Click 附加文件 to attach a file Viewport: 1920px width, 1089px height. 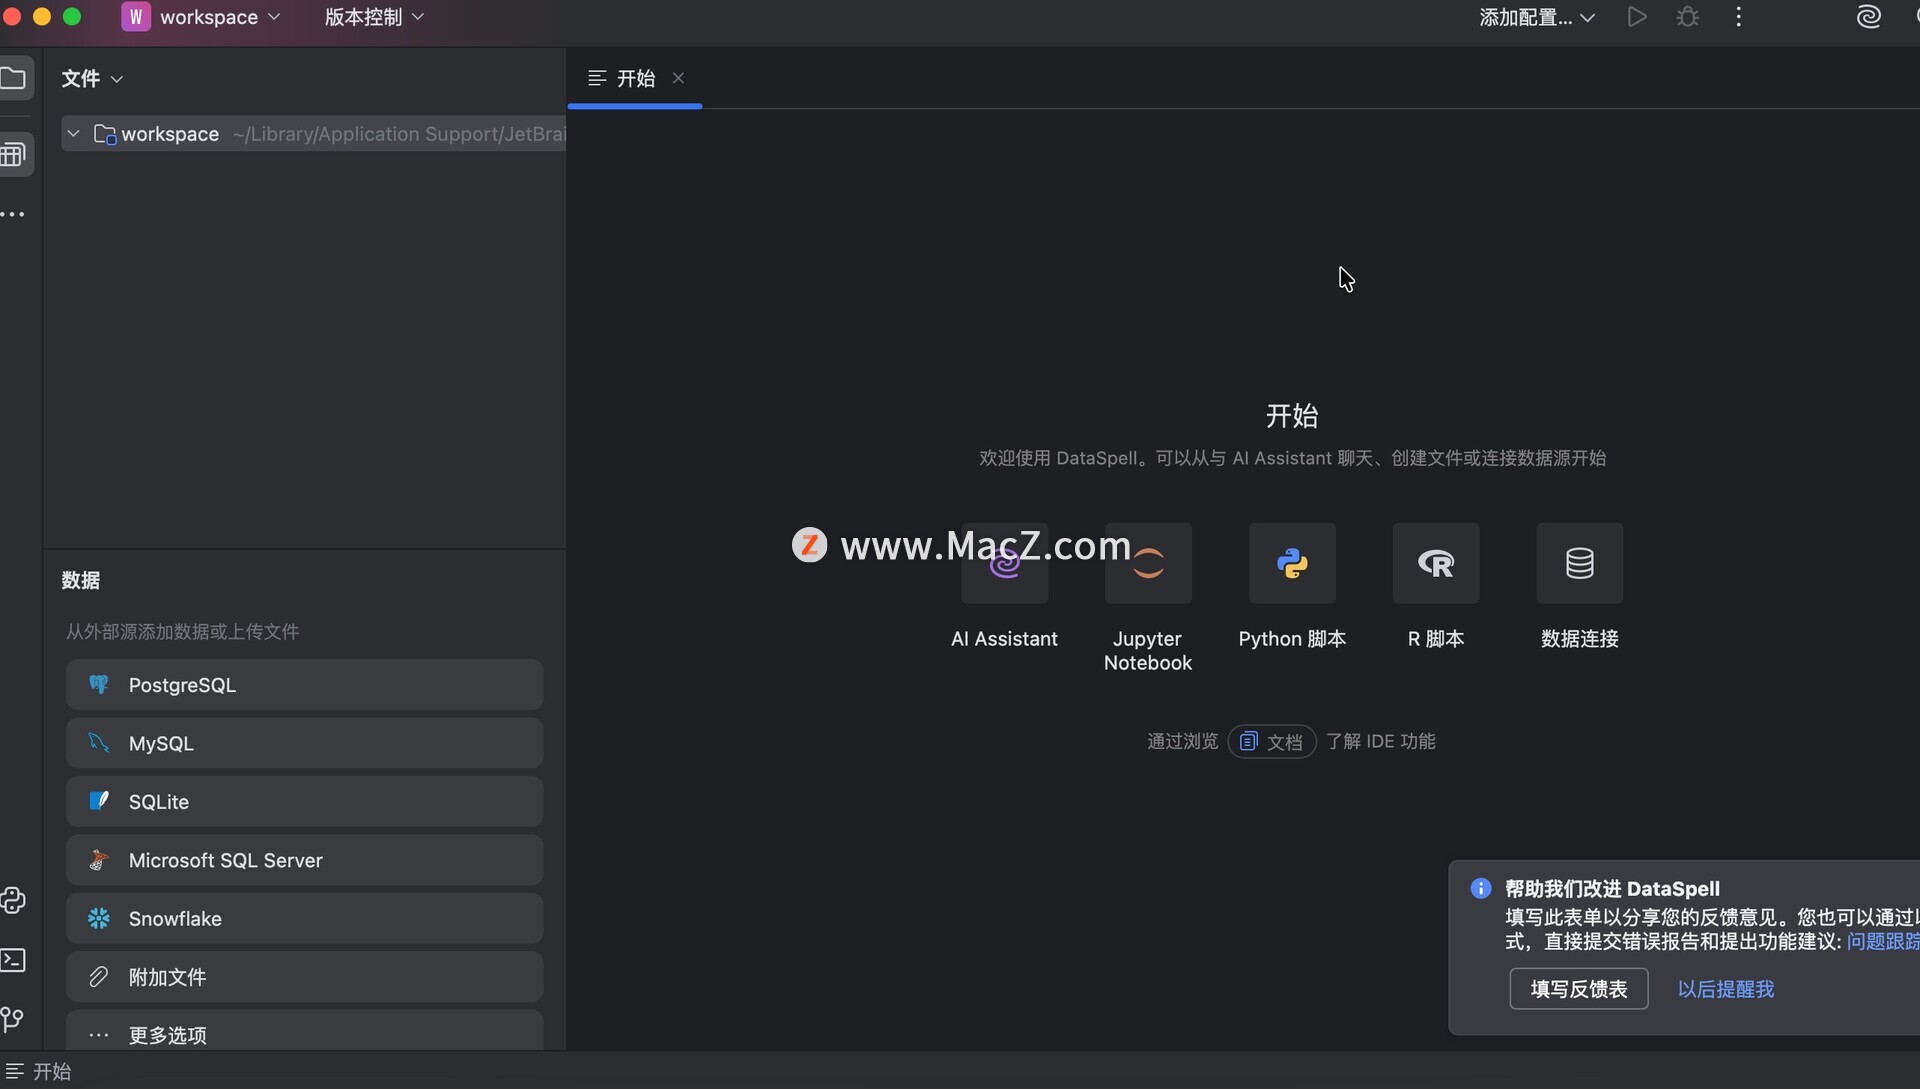coord(305,977)
